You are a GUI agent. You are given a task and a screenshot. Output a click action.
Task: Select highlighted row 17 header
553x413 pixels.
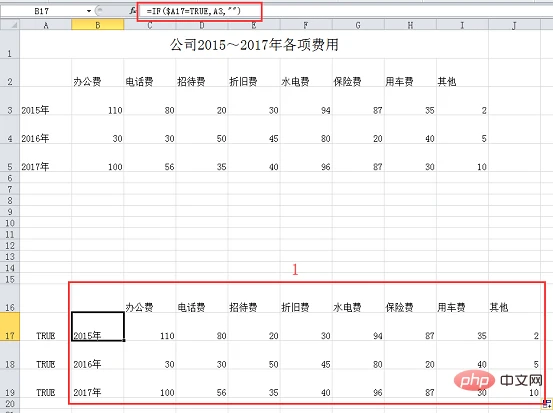point(10,327)
